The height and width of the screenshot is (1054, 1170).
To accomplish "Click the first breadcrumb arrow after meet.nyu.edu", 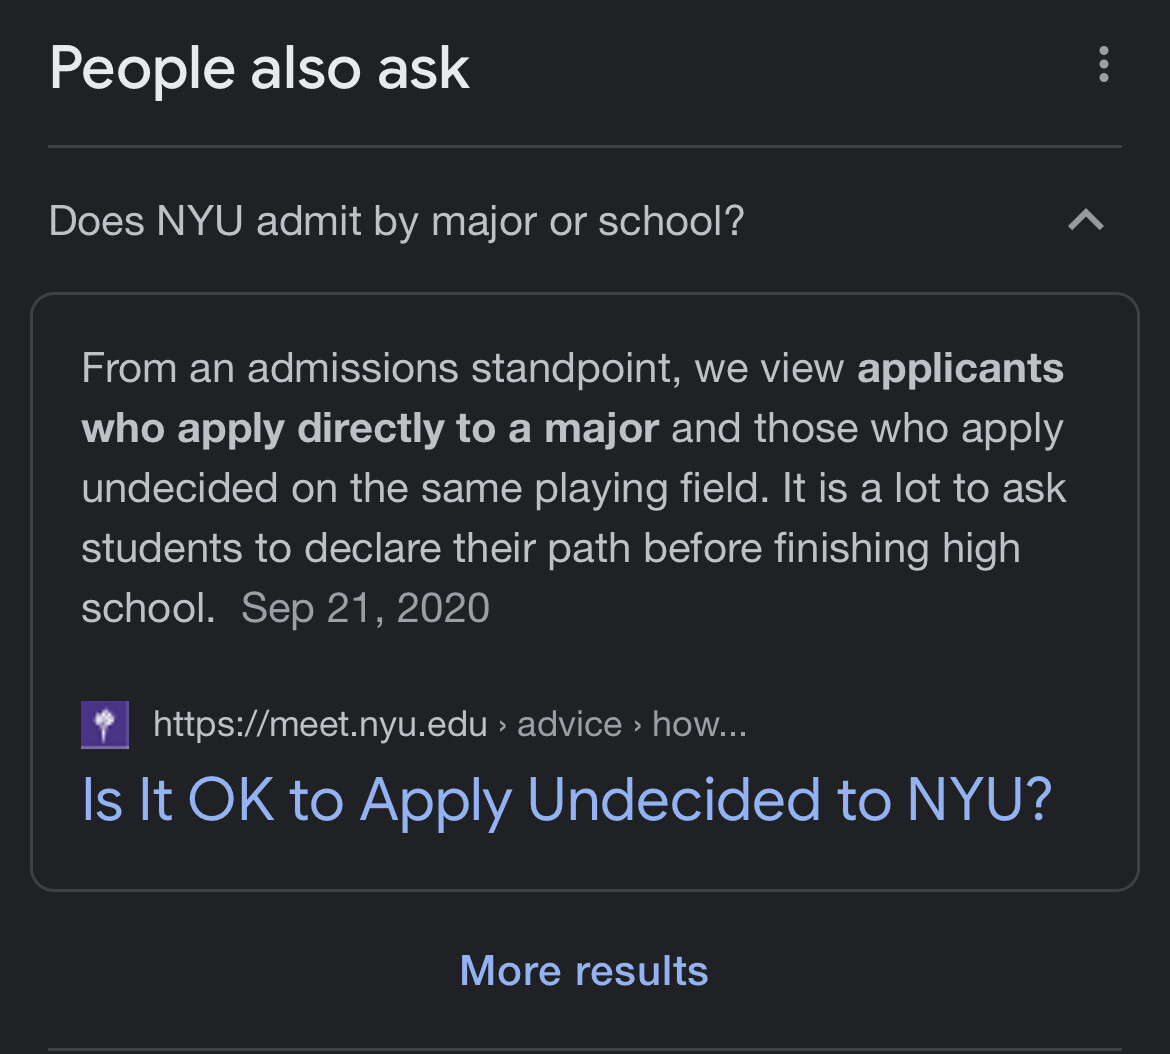I will (x=502, y=725).
